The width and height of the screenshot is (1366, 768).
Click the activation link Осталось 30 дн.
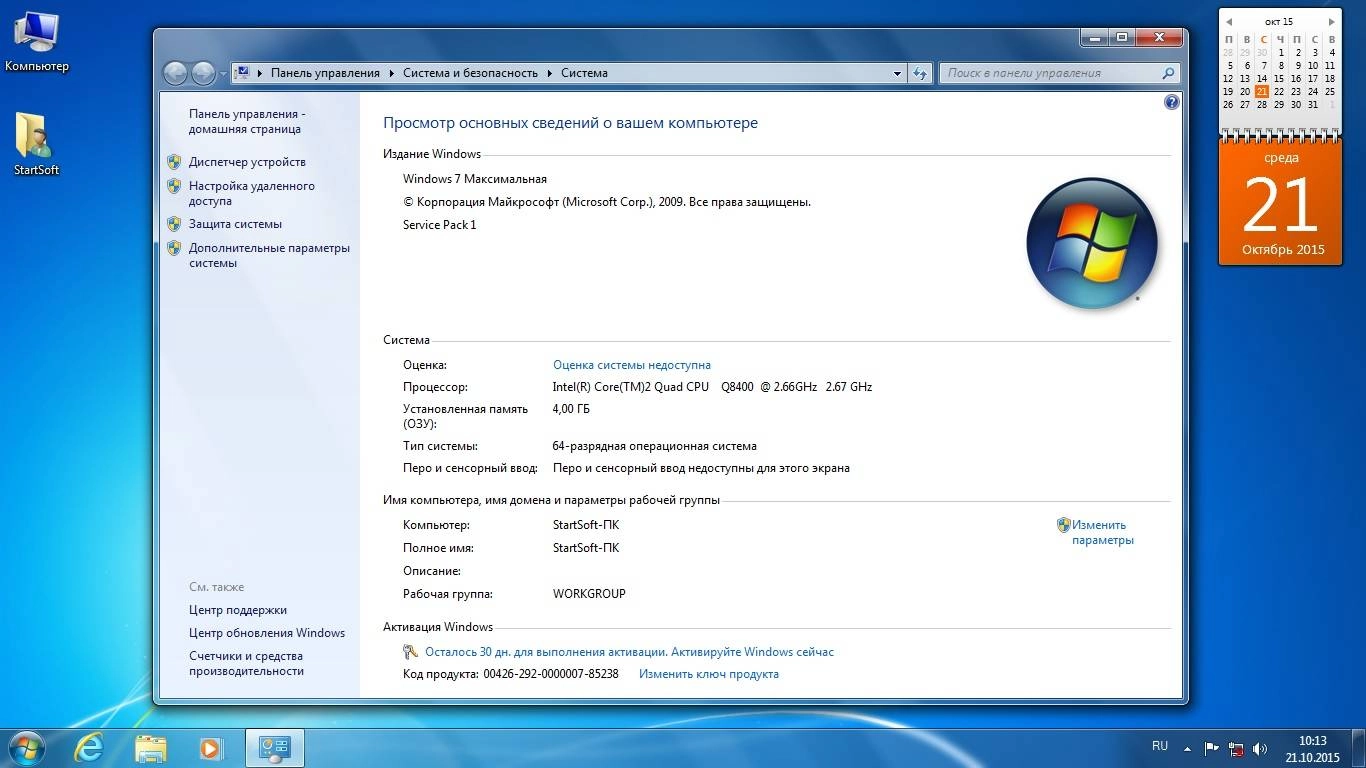pyautogui.click(x=629, y=652)
